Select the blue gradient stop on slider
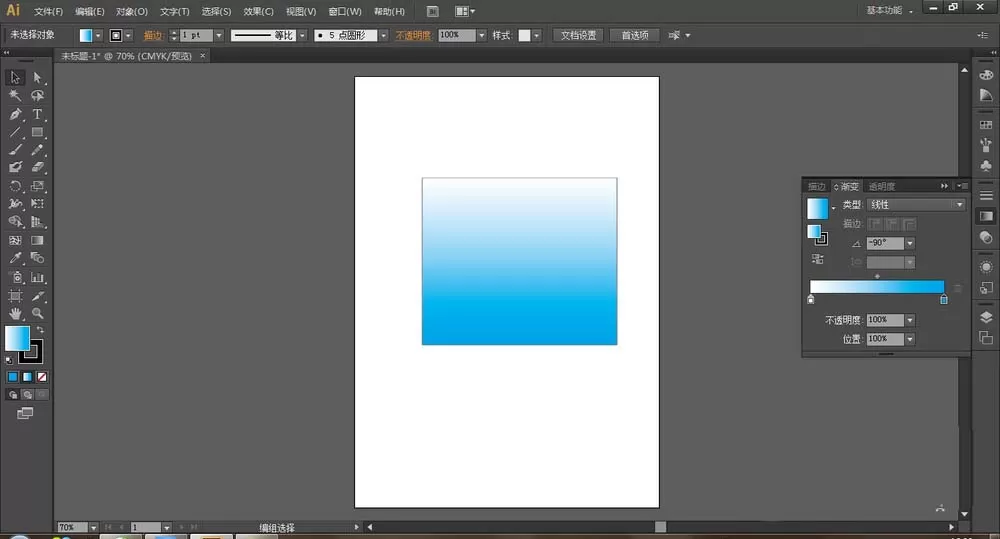The image size is (1000, 539). pos(944,299)
